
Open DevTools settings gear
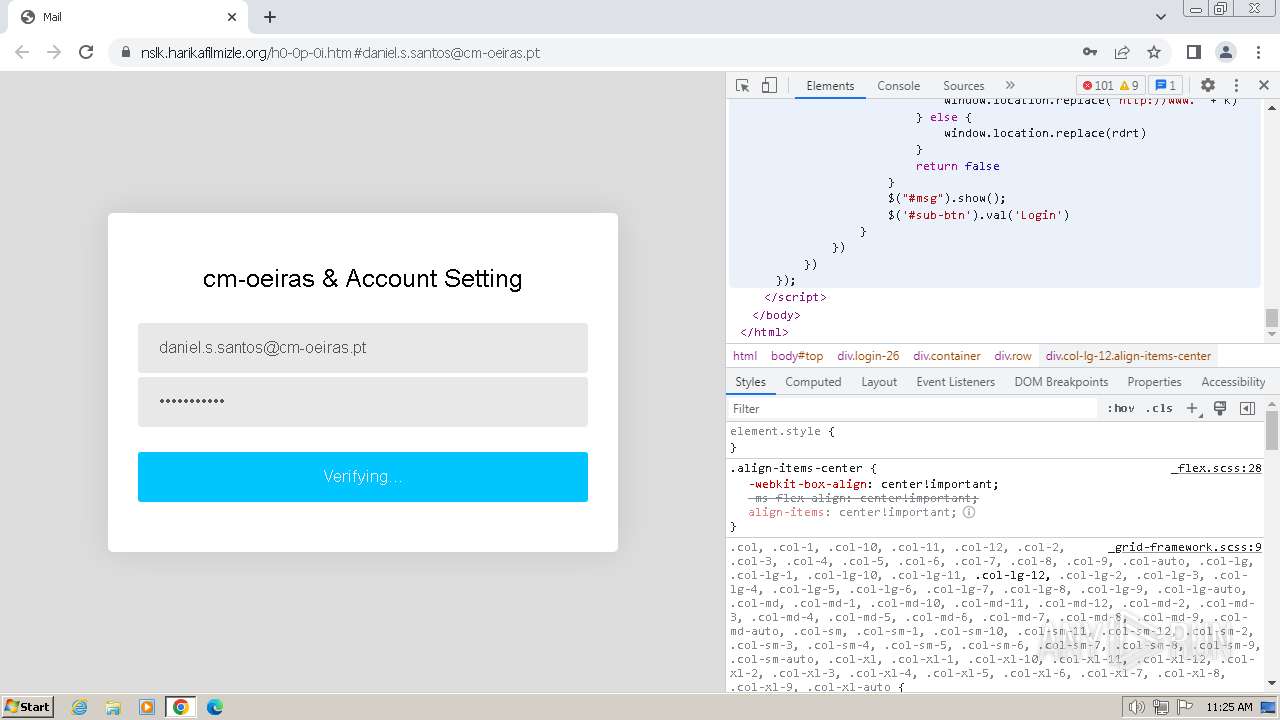(1208, 85)
